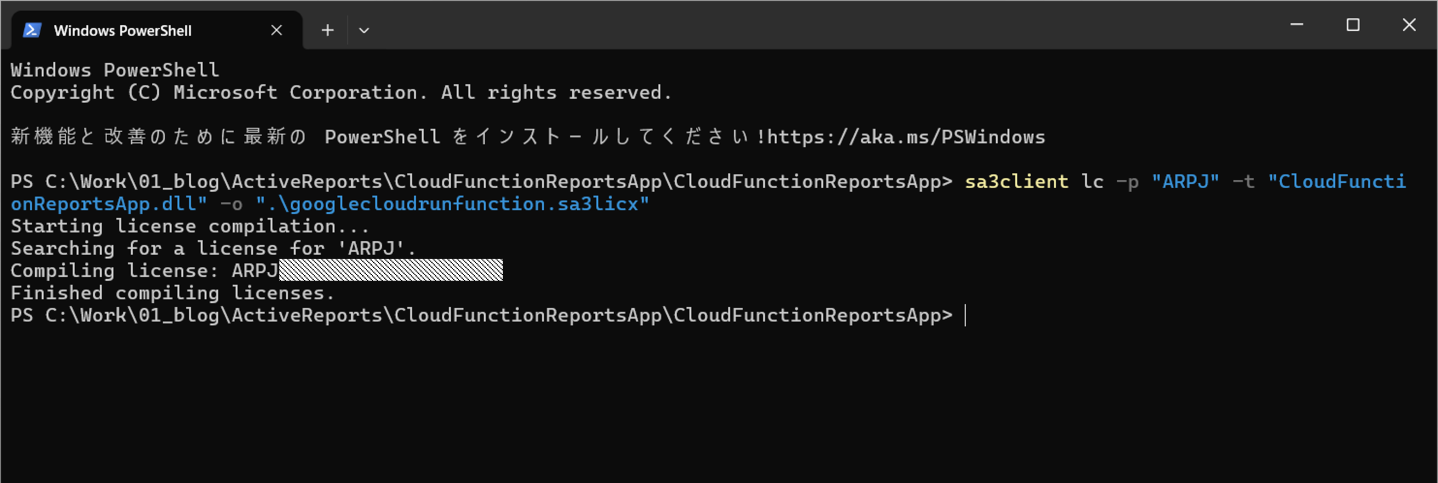Click the Japanese PowerShell install message
Screen dimensions: 1438x483
pos(388,137)
